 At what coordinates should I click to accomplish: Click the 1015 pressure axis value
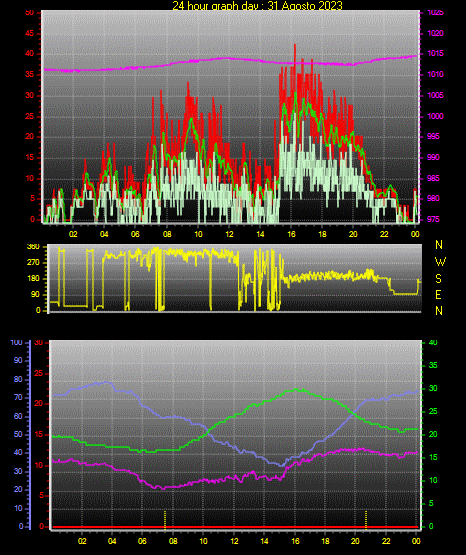pyautogui.click(x=435, y=53)
